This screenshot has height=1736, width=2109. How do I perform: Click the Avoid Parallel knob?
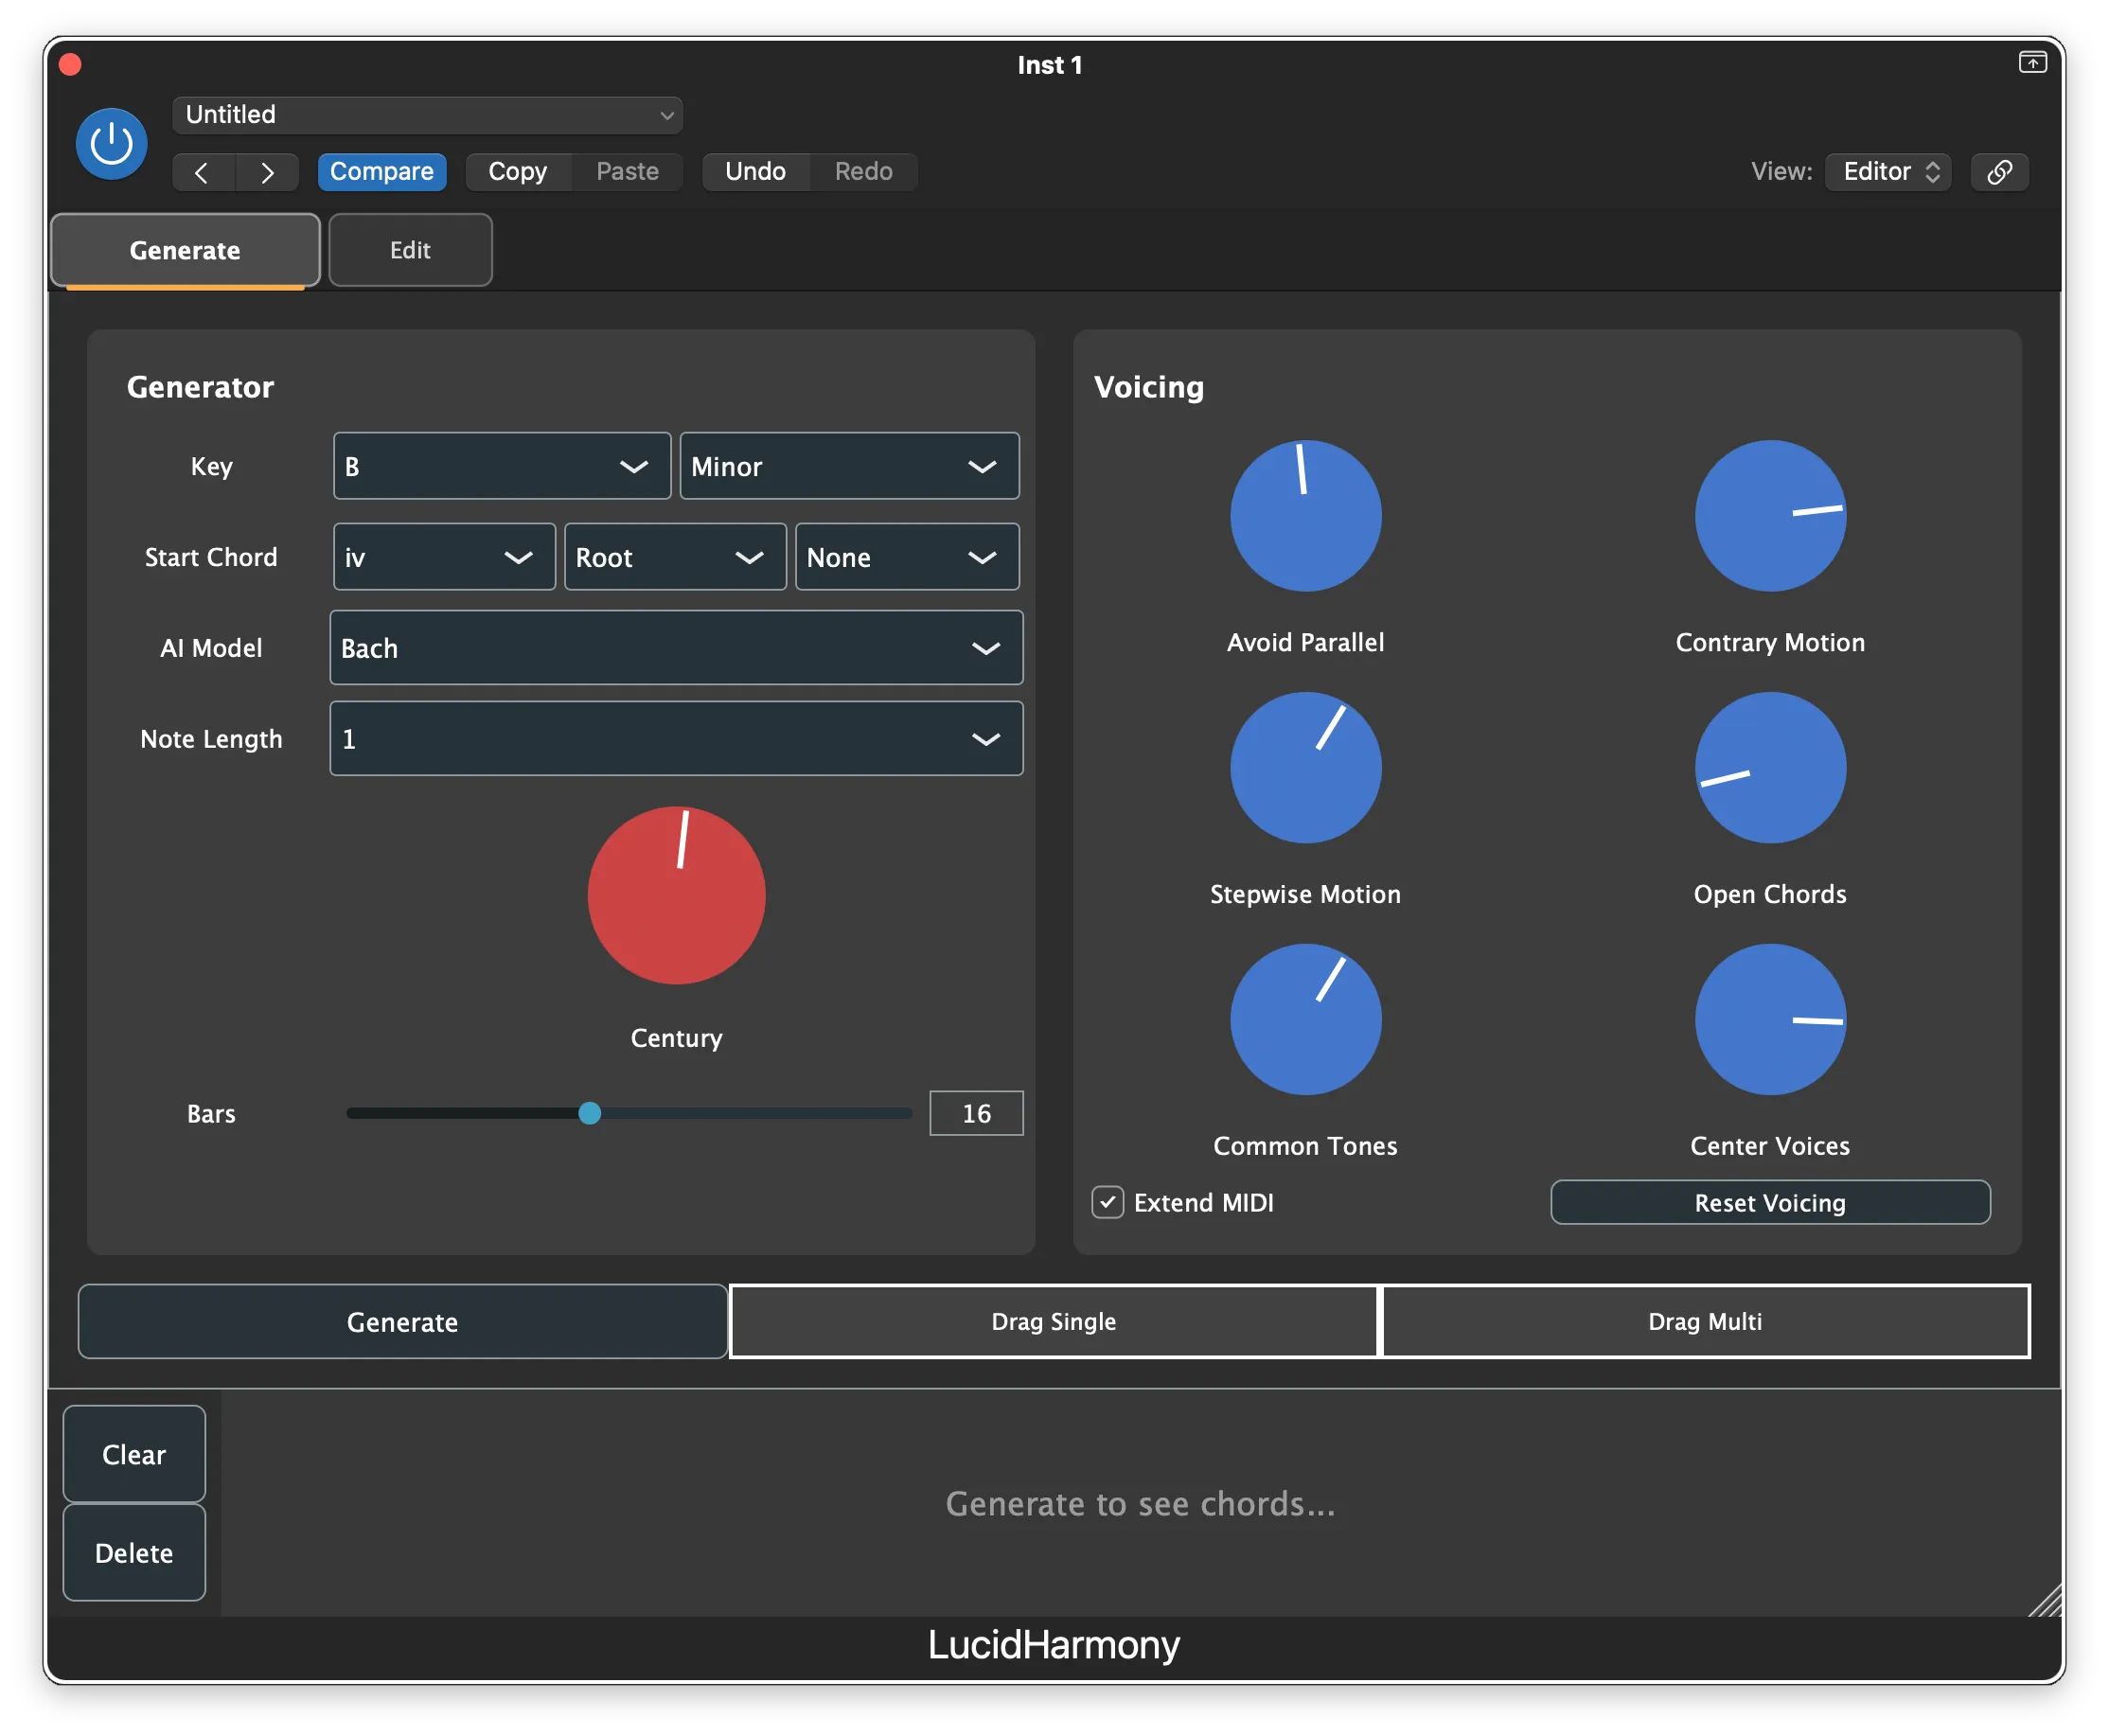(x=1305, y=516)
